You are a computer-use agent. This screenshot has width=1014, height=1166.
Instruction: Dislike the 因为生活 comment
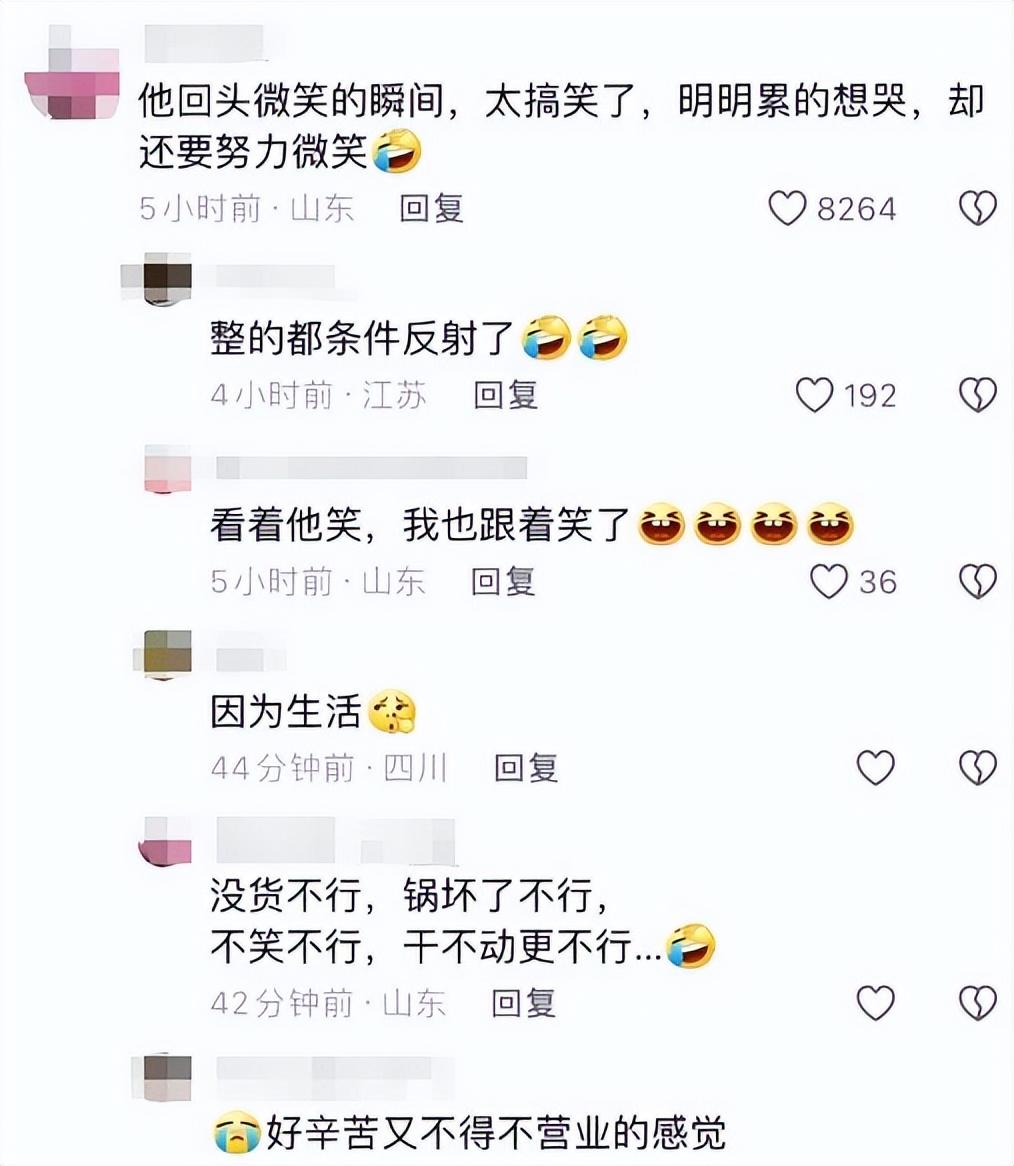point(978,767)
